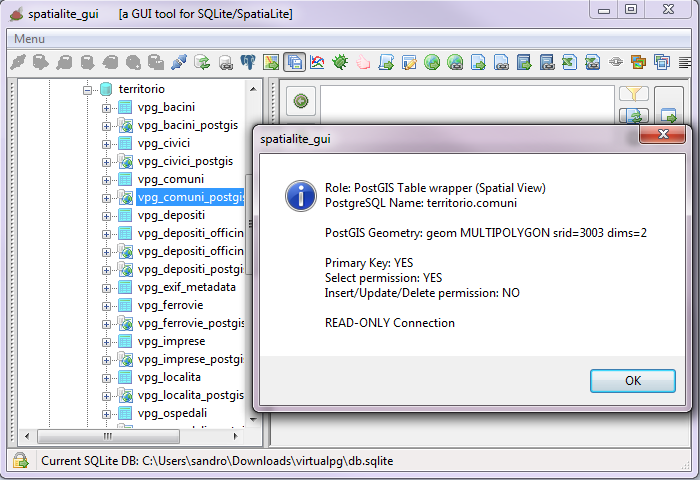Click the tree horizontal scrollbar thumb
The height and width of the screenshot is (480, 700).
point(108,436)
